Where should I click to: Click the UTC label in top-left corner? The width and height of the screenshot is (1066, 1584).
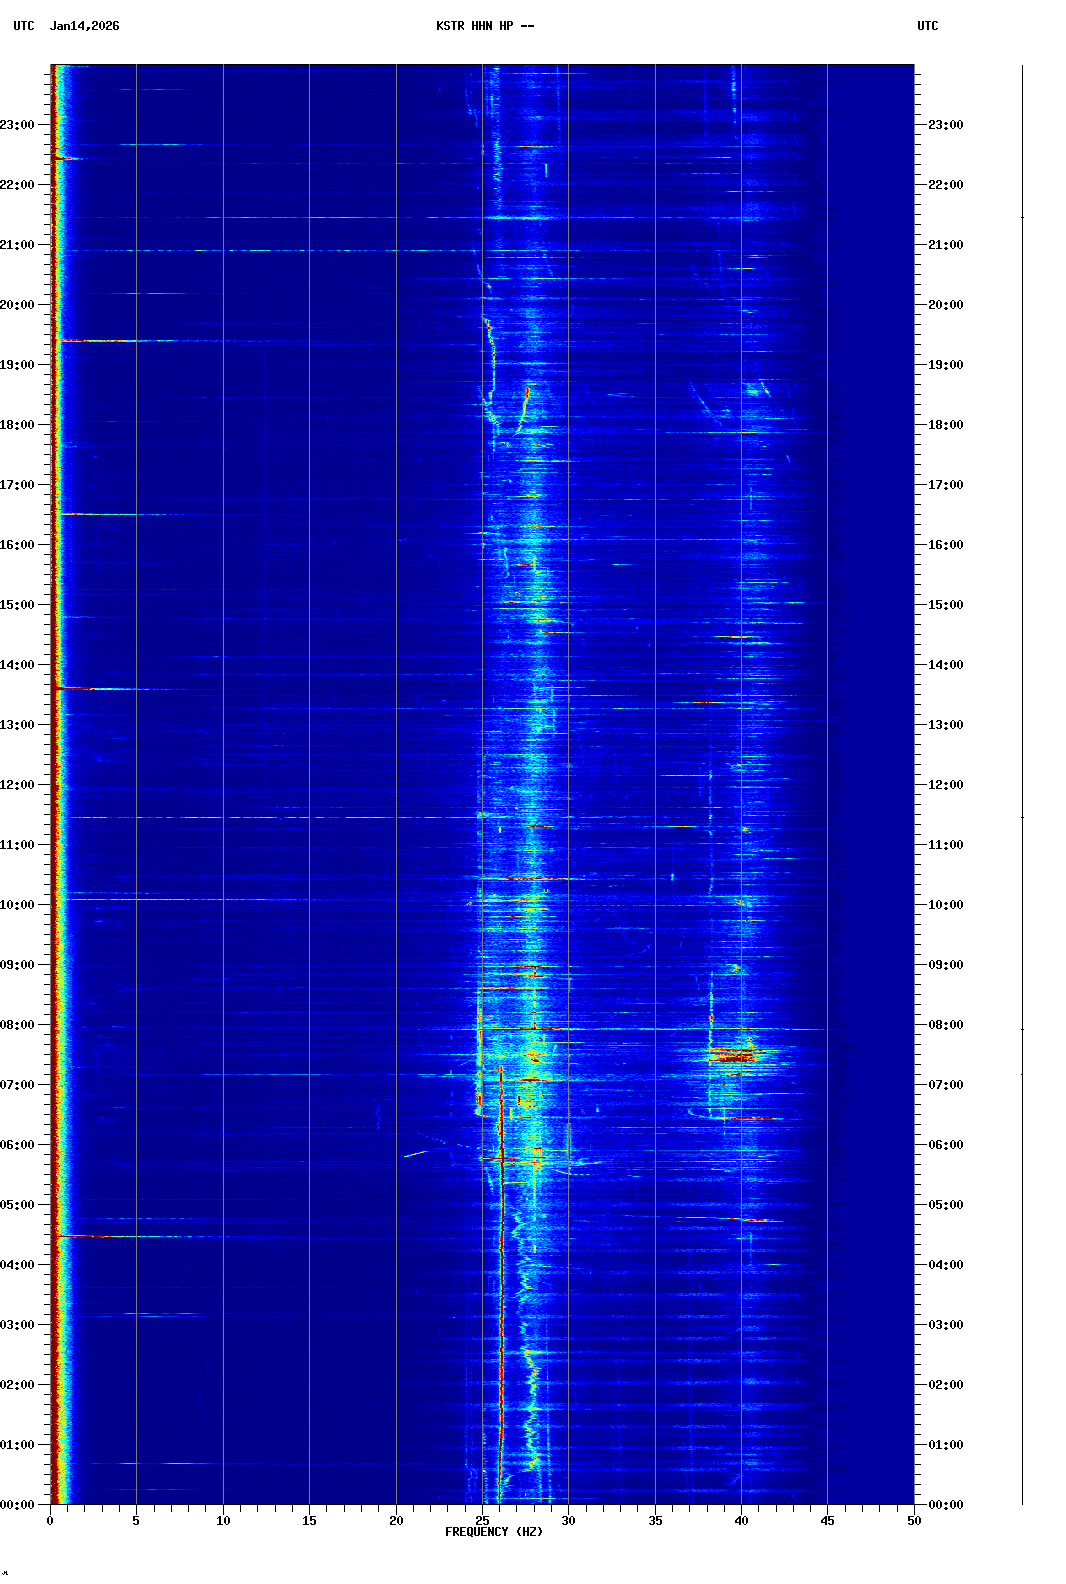[24, 26]
